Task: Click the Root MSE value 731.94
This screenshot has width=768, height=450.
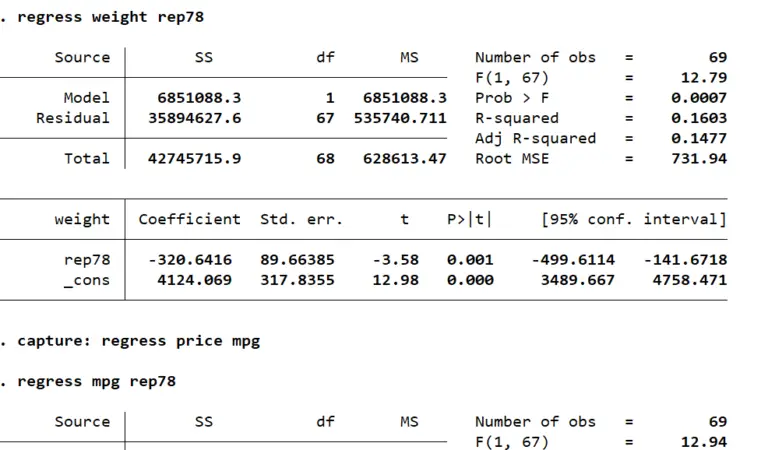Action: pos(703,158)
